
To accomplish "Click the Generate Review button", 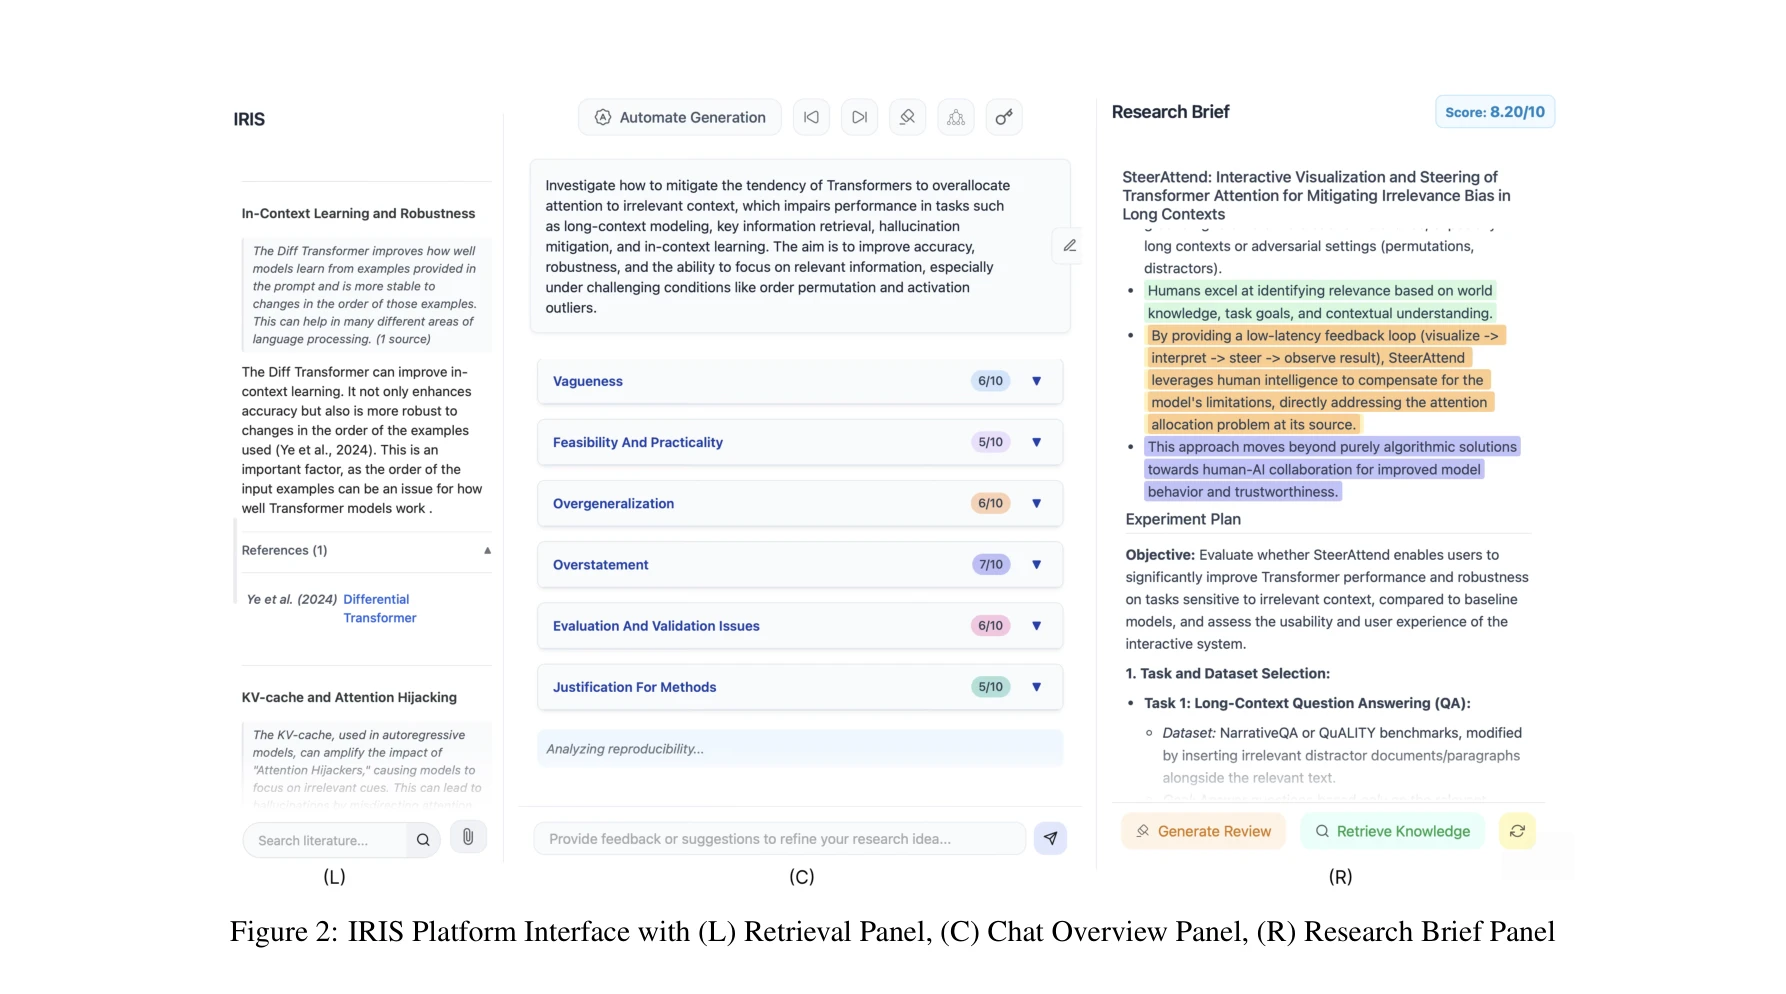I will (x=1203, y=831).
